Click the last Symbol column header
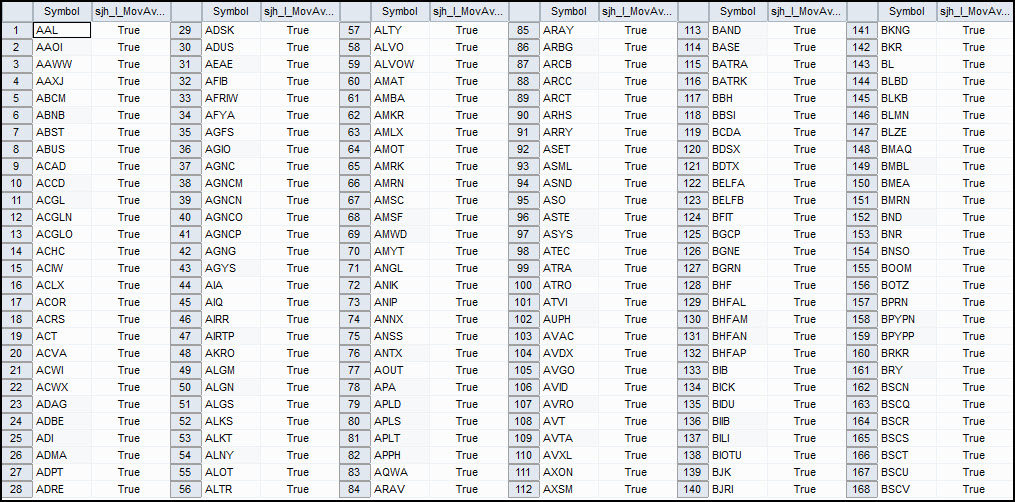This screenshot has height=502, width=1015. [x=908, y=12]
